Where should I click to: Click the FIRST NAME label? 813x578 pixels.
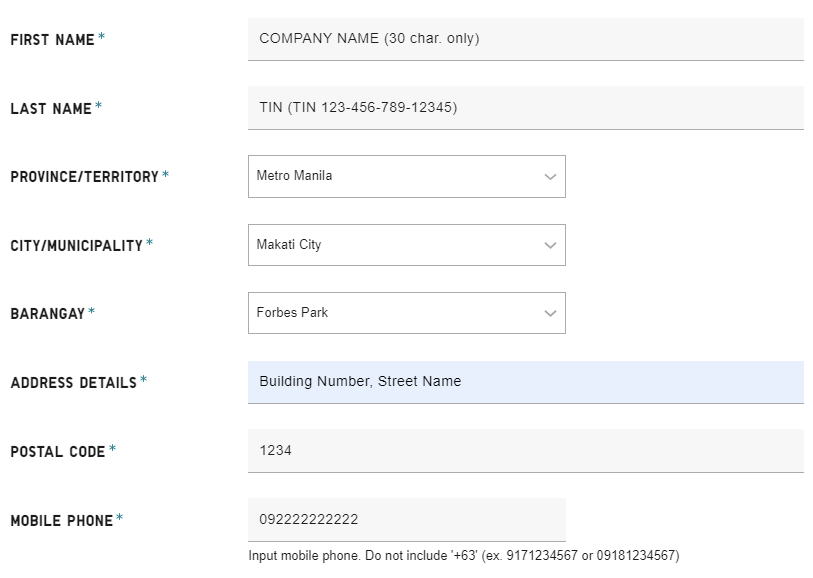pos(52,40)
